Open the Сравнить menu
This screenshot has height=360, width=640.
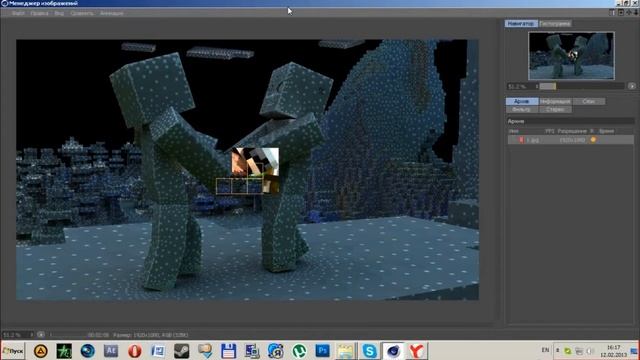click(x=82, y=13)
